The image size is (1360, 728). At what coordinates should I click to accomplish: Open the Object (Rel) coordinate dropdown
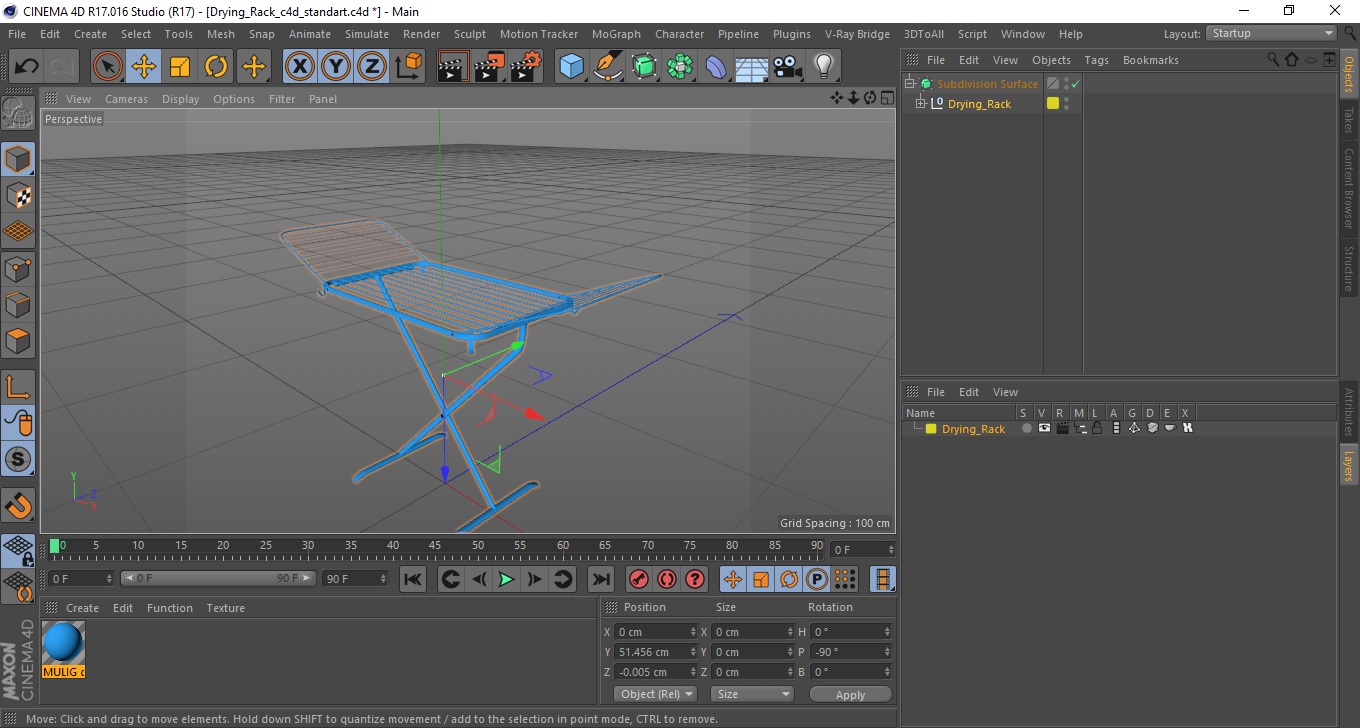655,694
